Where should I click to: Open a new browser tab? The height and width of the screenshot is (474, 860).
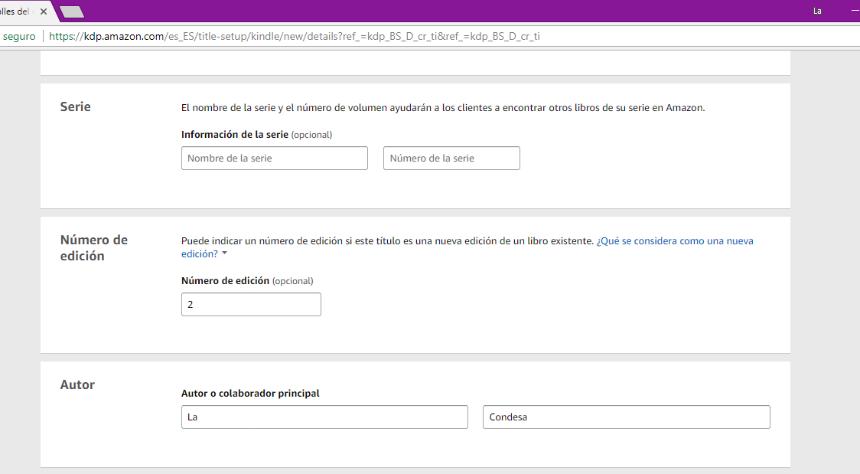[72, 12]
